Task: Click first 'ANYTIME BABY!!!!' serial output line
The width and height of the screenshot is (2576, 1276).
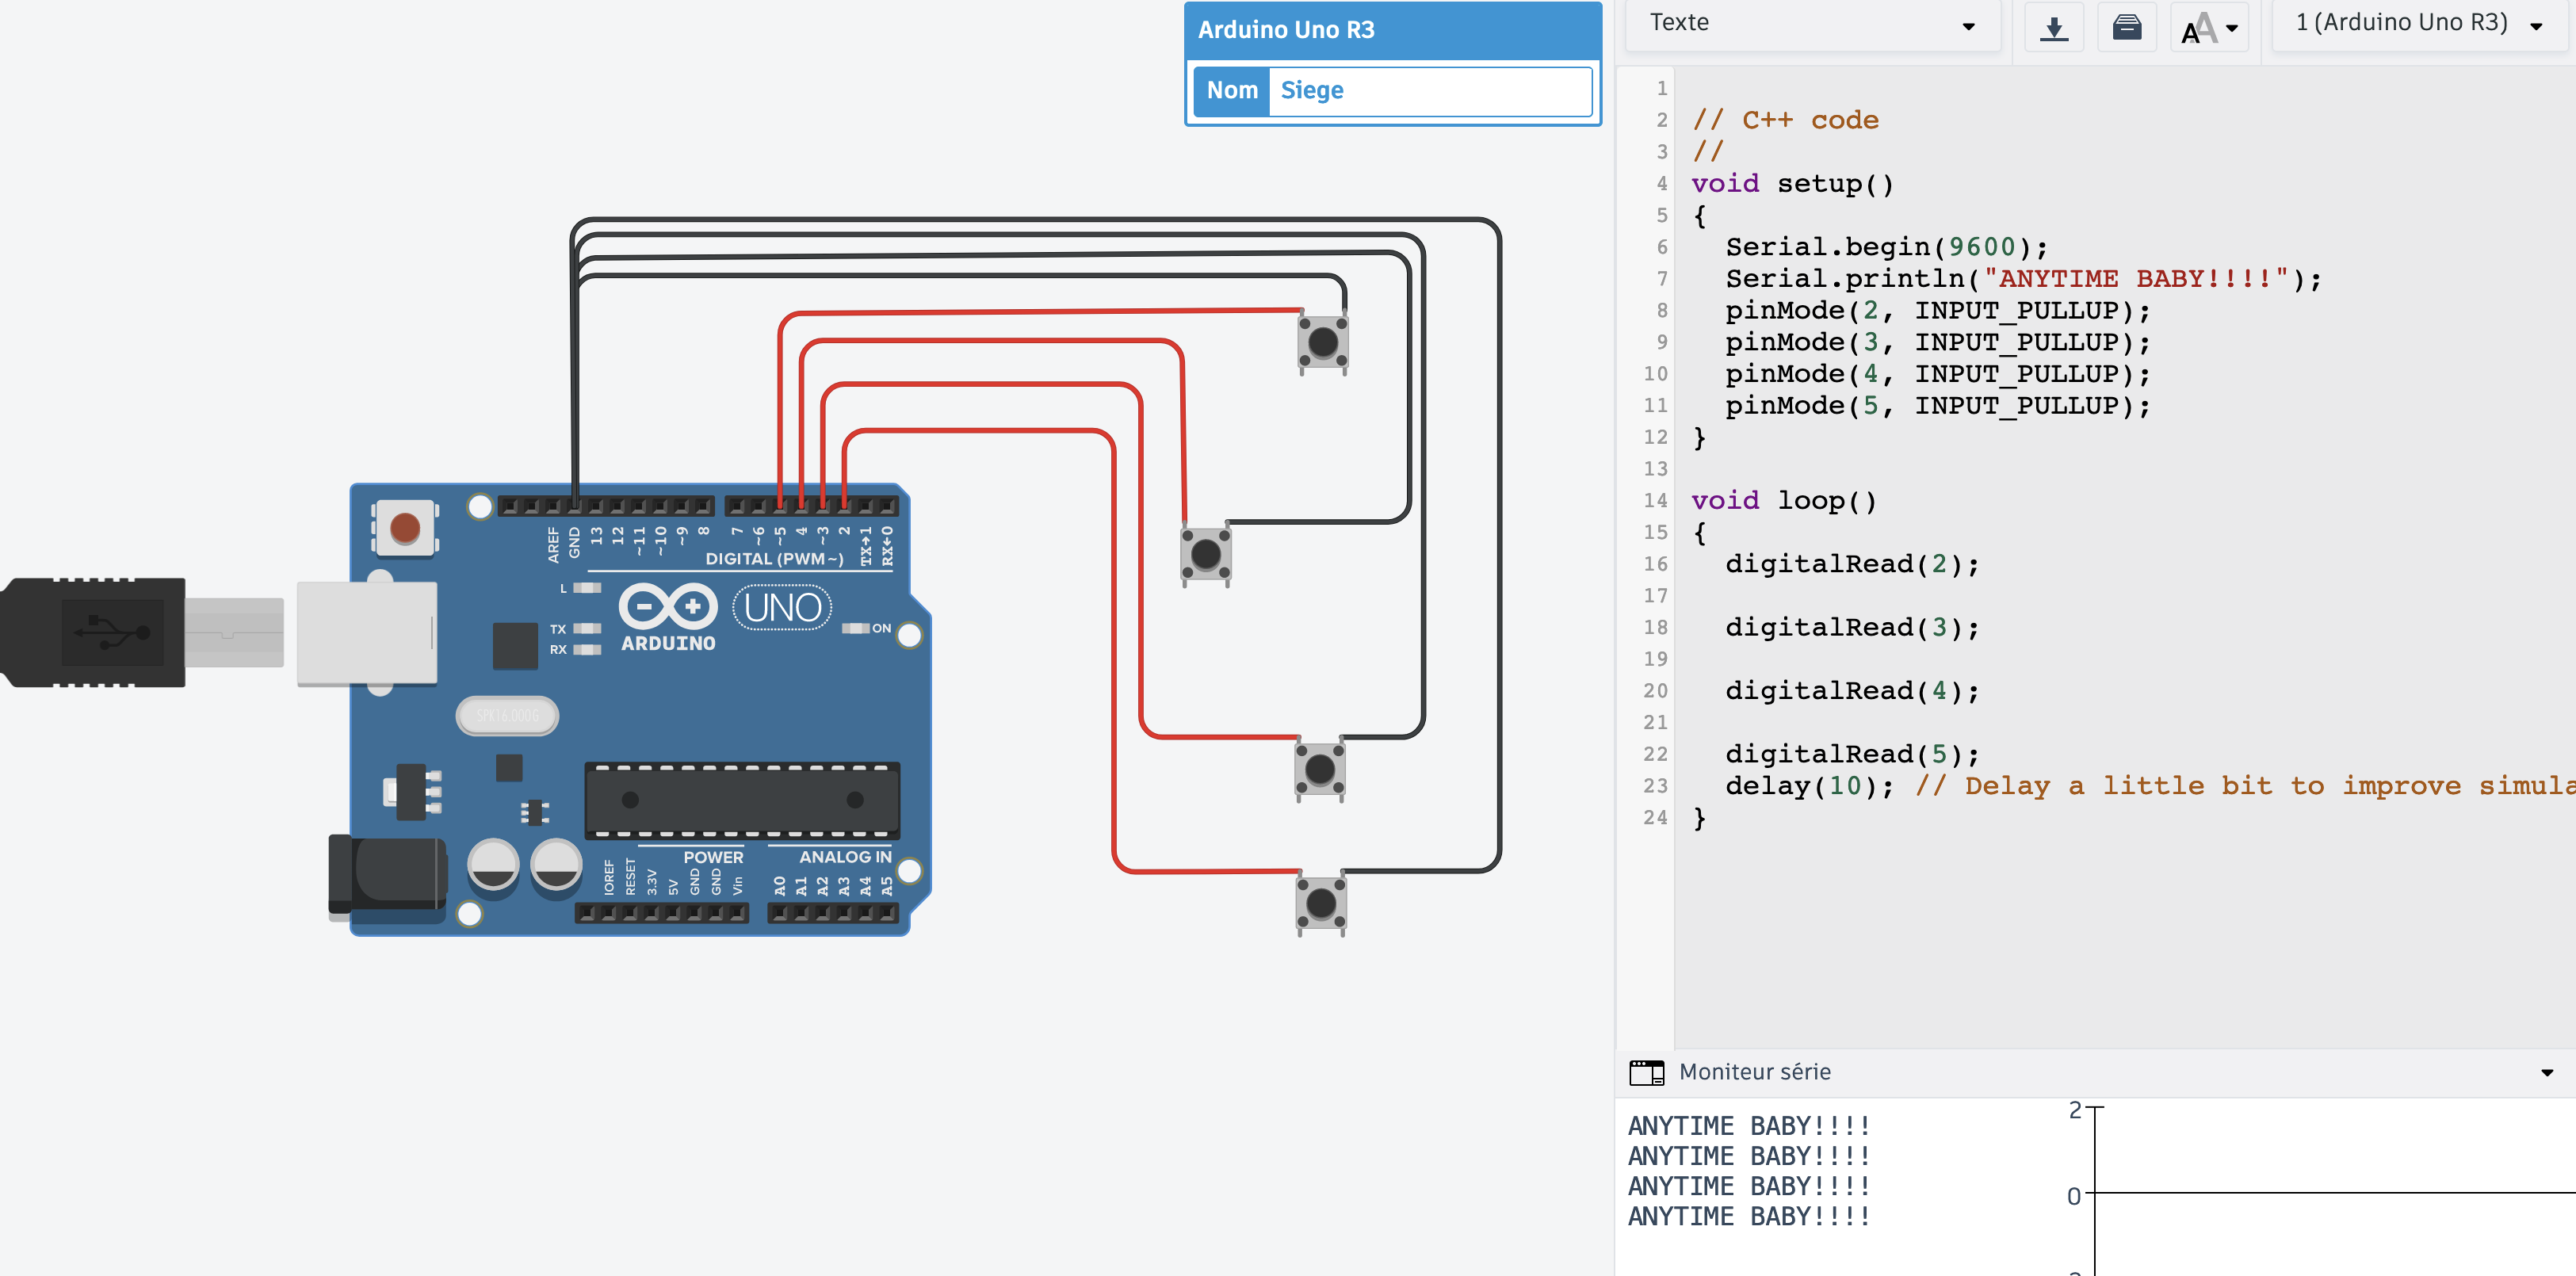Action: 1748,1126
